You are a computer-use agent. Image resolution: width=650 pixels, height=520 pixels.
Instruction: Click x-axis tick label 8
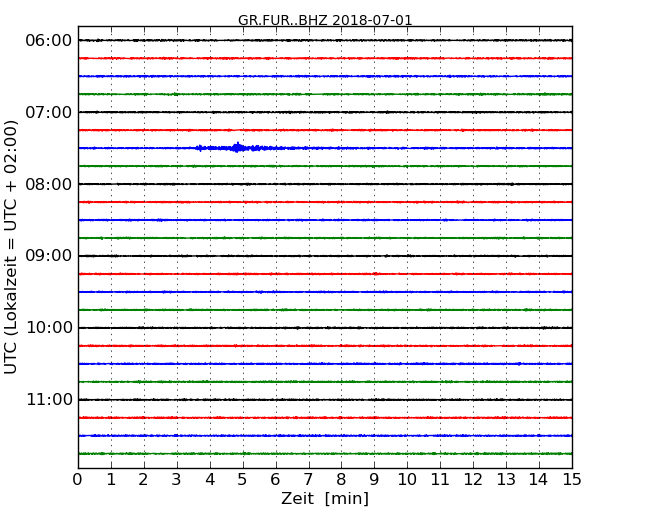pos(341,480)
